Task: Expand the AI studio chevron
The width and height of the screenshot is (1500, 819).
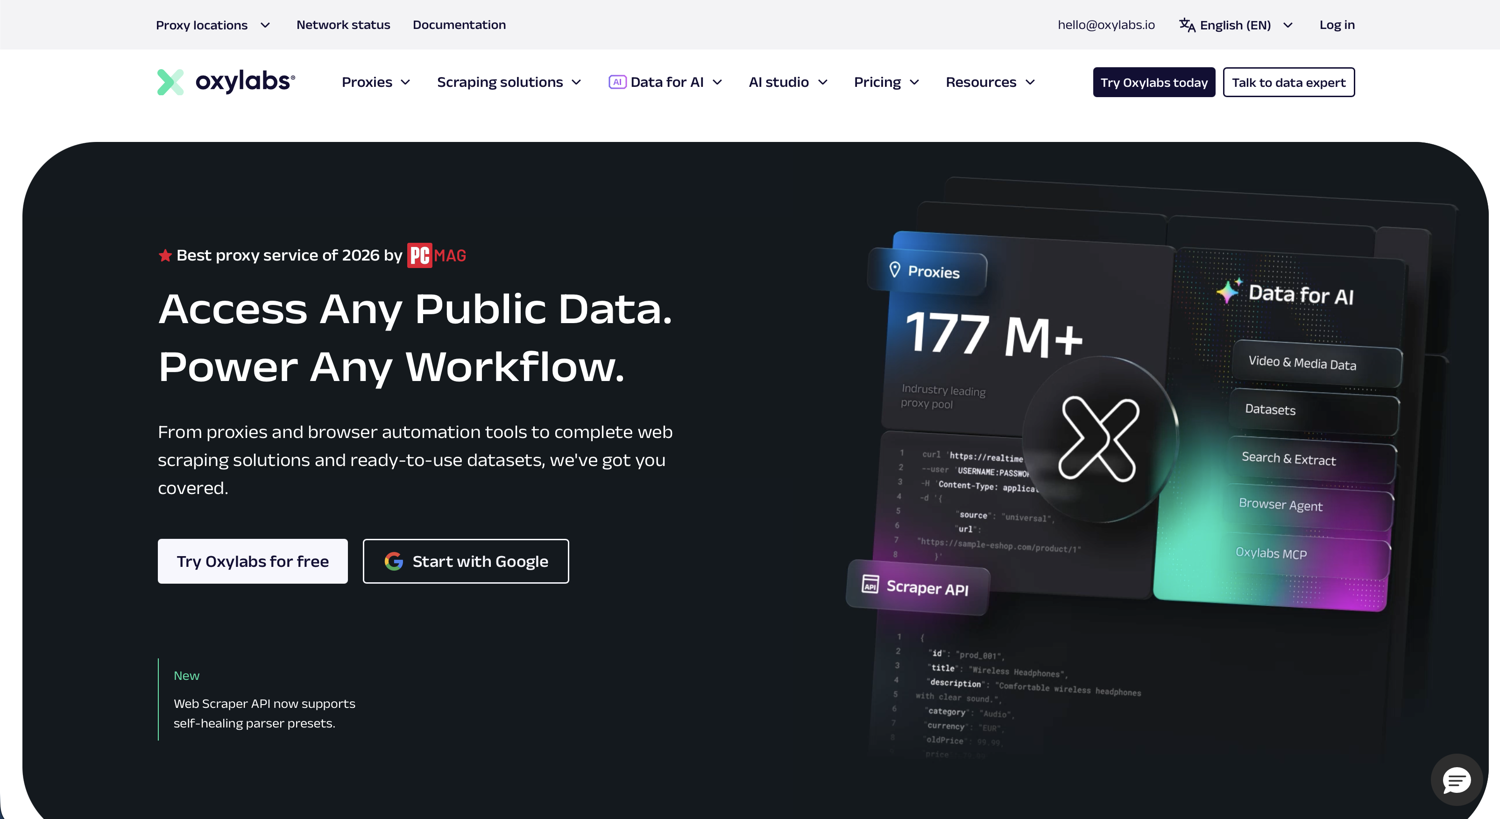Action: point(822,82)
